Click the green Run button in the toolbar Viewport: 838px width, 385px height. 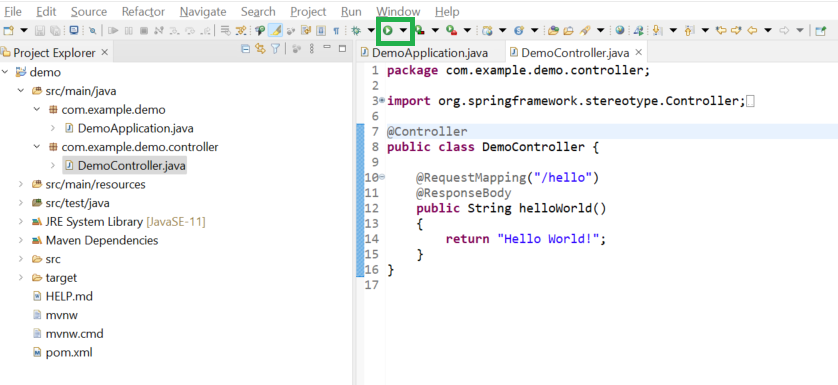[388, 30]
